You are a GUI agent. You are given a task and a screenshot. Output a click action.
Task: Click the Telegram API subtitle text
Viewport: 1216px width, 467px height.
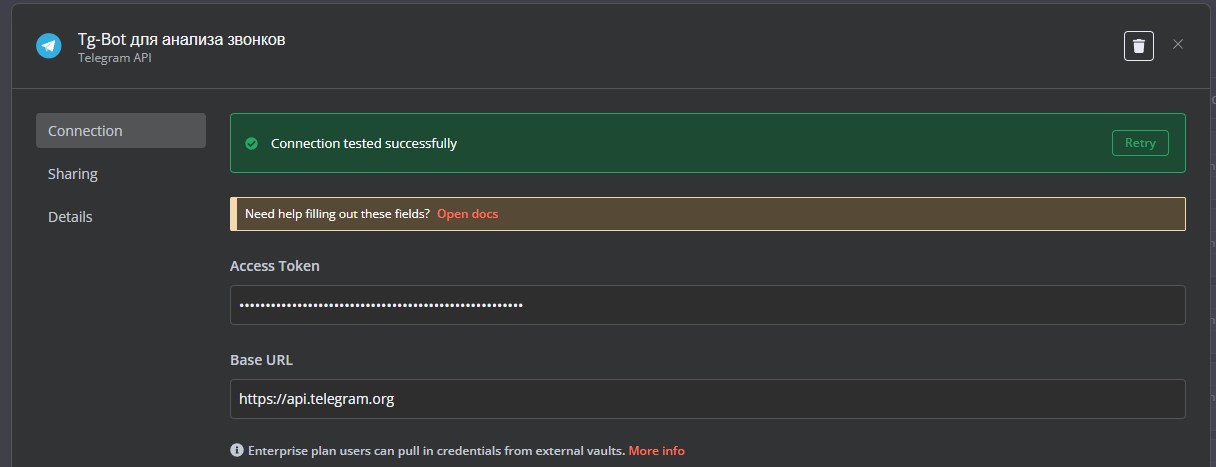[114, 58]
